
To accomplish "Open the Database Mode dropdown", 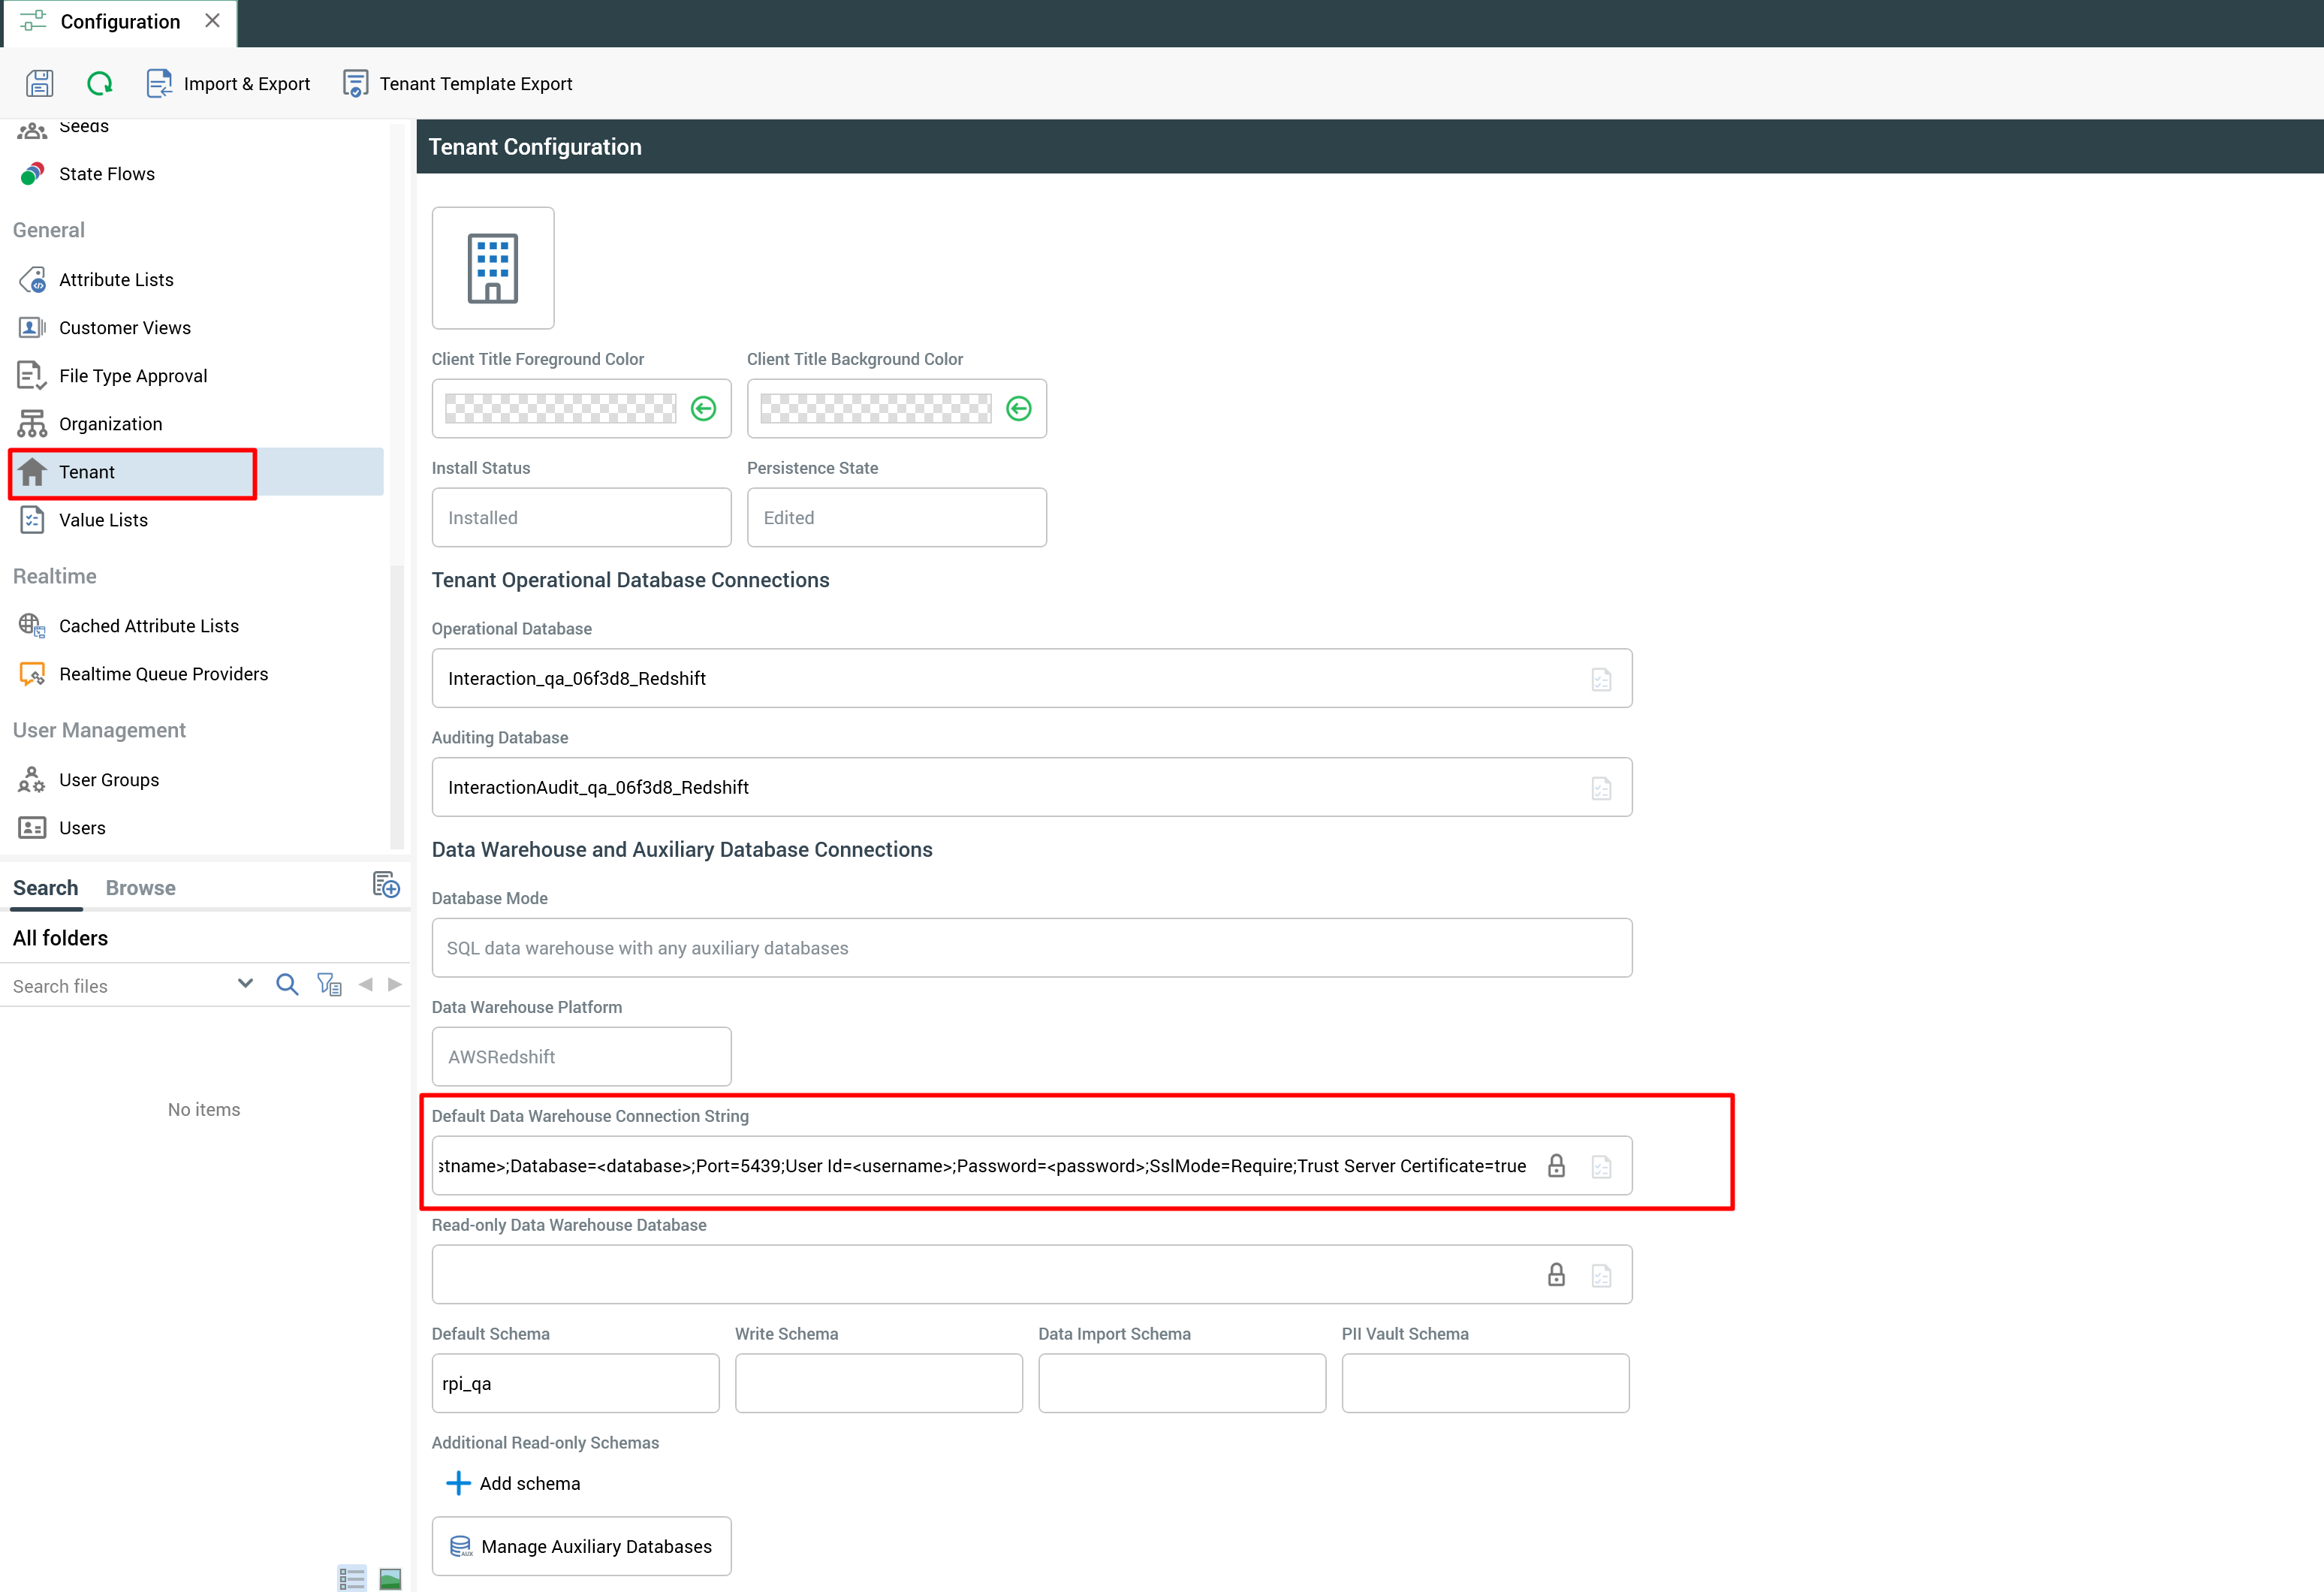I will [1031, 948].
